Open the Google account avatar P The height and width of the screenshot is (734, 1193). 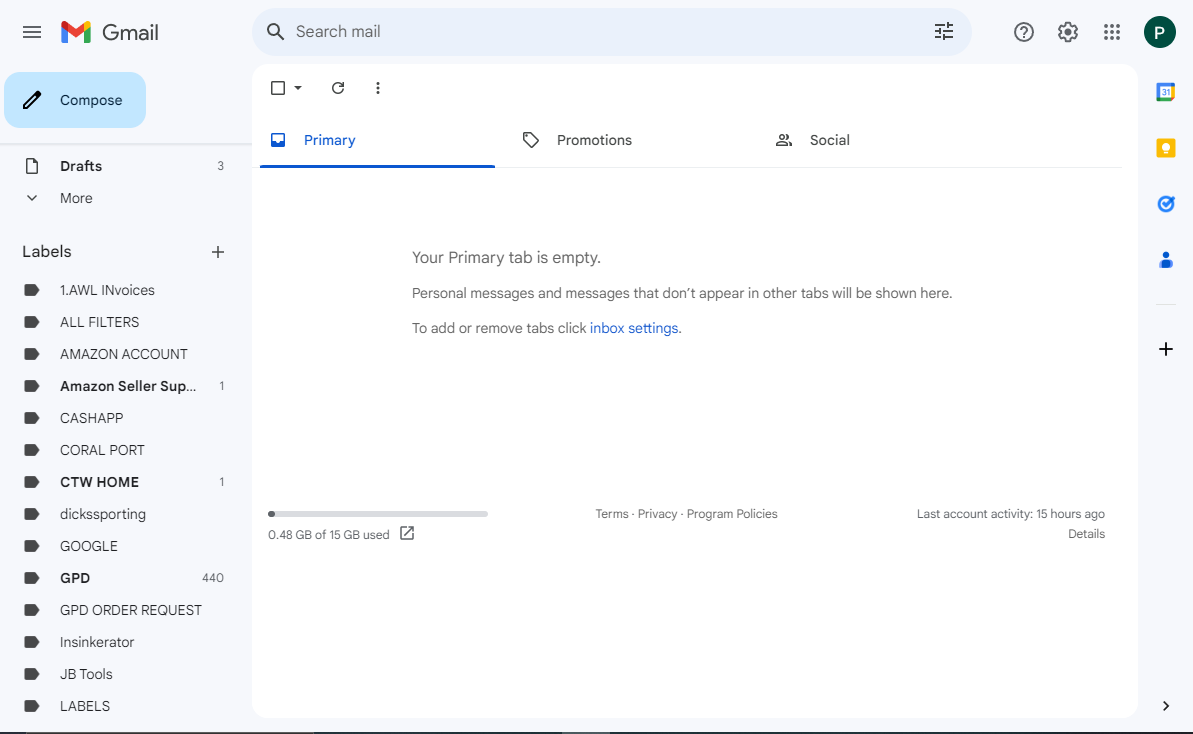[x=1159, y=32]
